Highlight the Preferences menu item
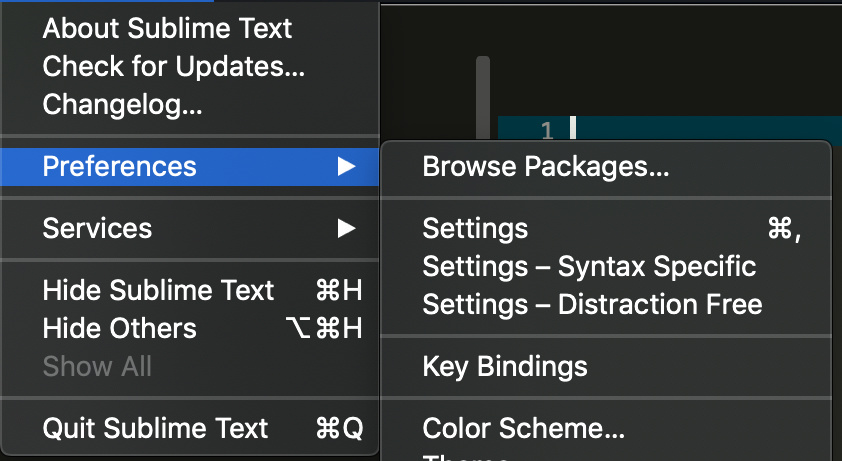 tap(120, 166)
